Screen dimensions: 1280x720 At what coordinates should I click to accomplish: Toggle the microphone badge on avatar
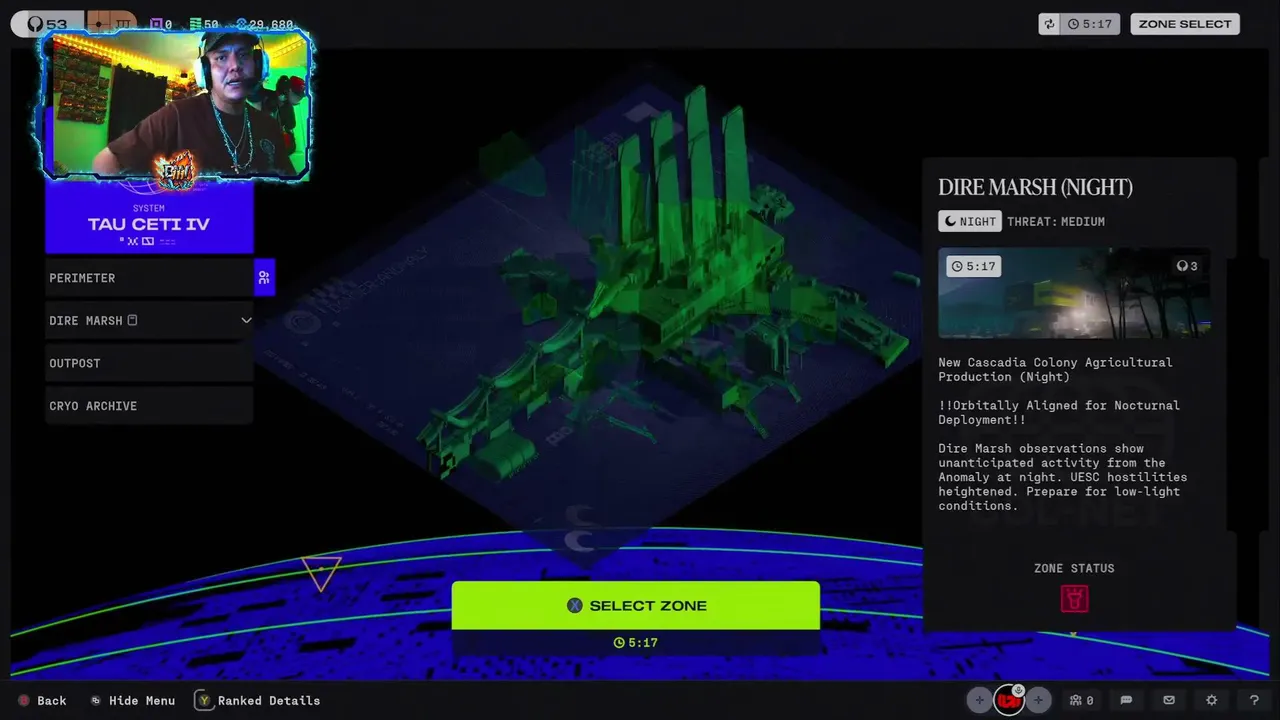pos(1018,690)
